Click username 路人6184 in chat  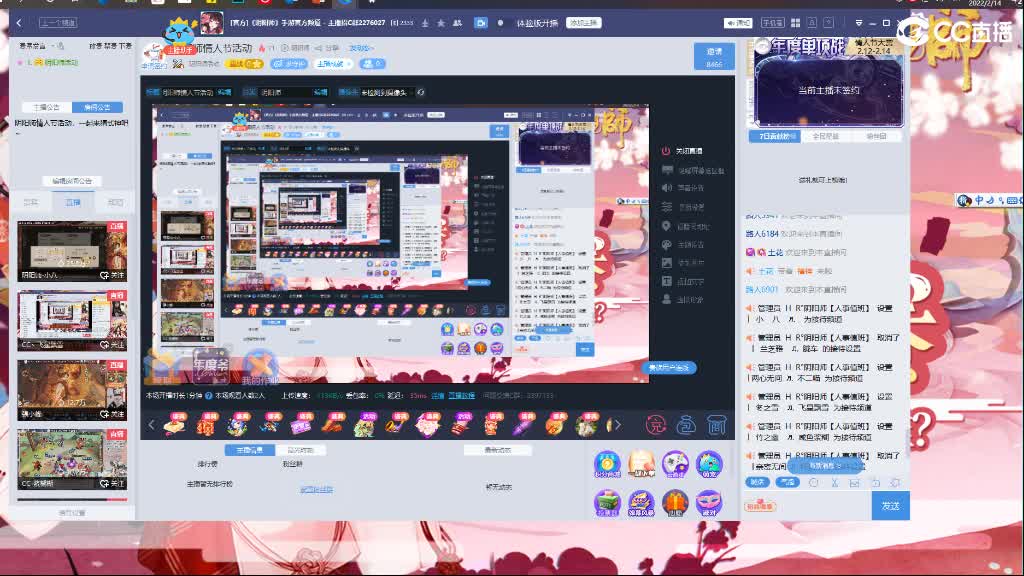coord(762,234)
